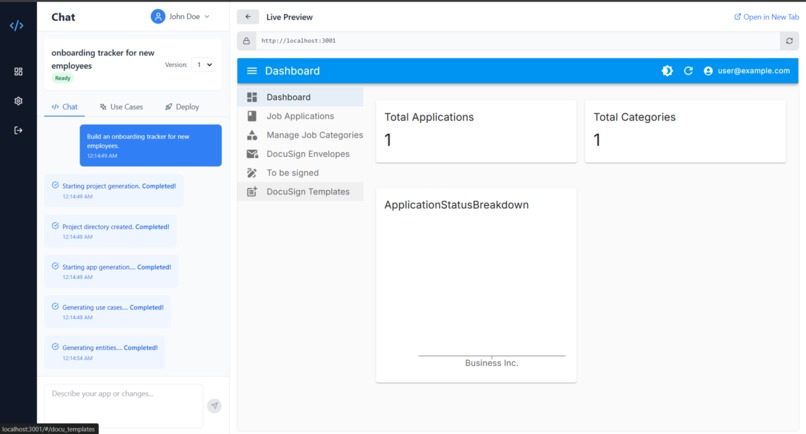Screen dimensions: 806x434
Task: Click the back arrow in Live Preview
Action: (x=248, y=17)
